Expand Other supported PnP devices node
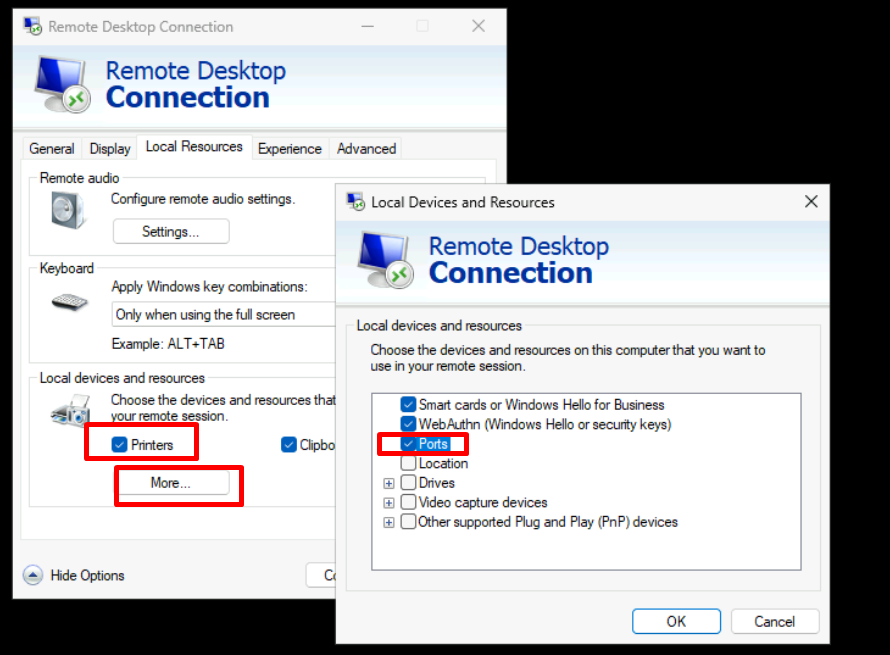The width and height of the screenshot is (890, 655). click(389, 522)
